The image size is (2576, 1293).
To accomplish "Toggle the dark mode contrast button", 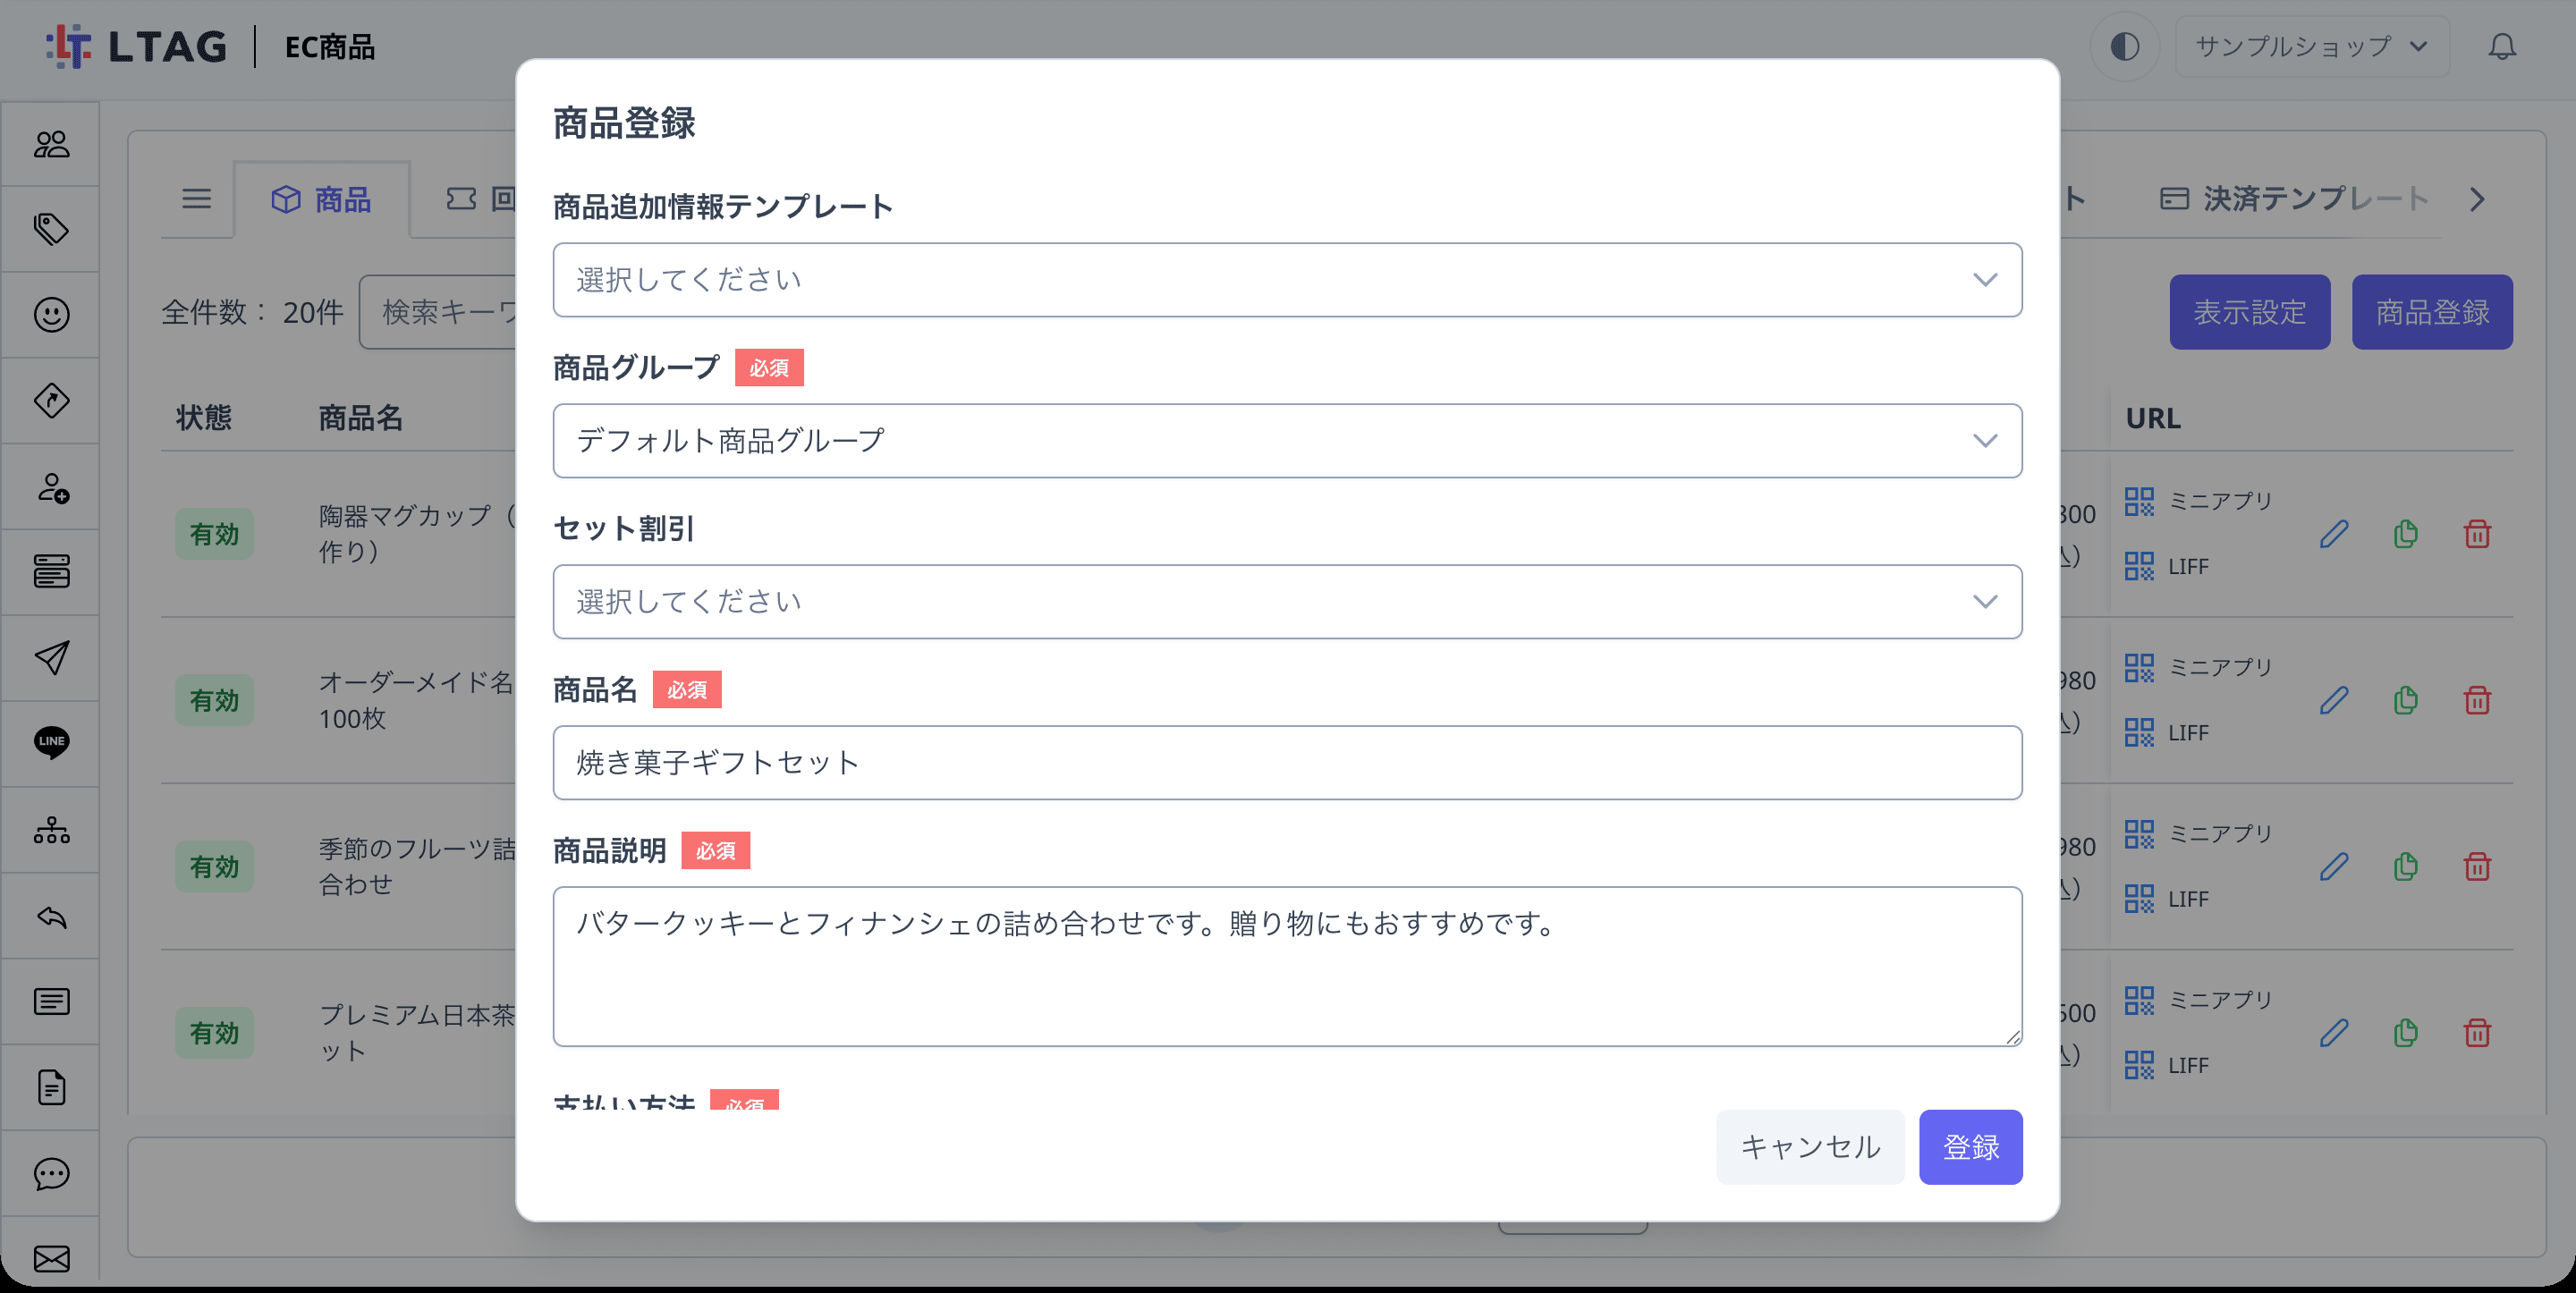I will (2125, 47).
